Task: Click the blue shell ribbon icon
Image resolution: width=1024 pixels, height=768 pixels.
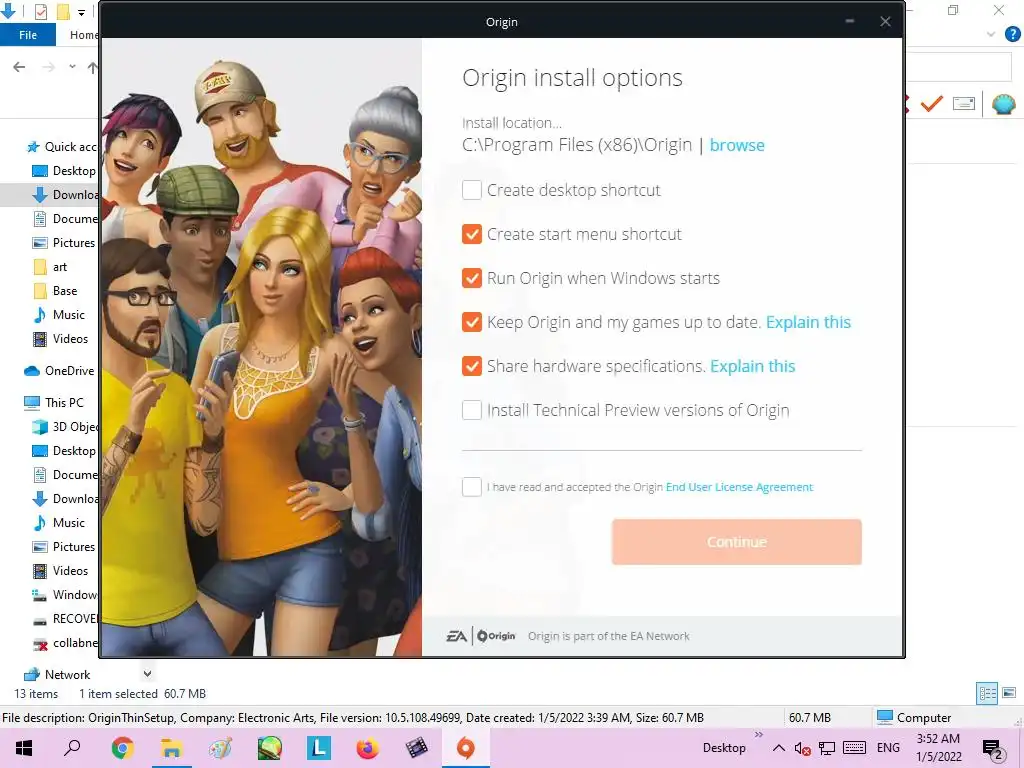Action: click(x=1003, y=104)
